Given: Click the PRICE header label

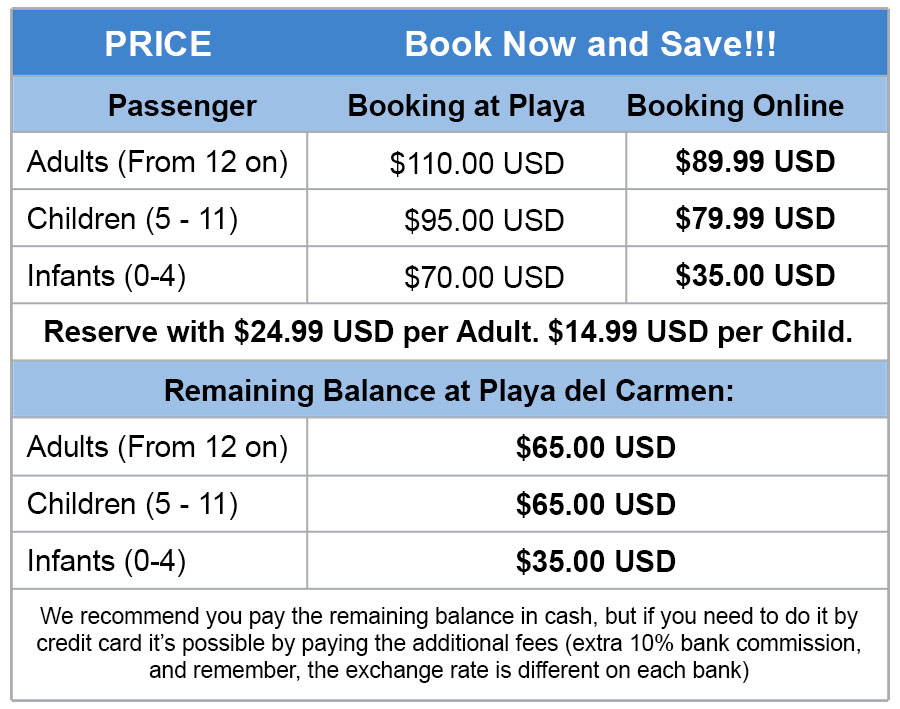Looking at the screenshot, I should click(158, 45).
